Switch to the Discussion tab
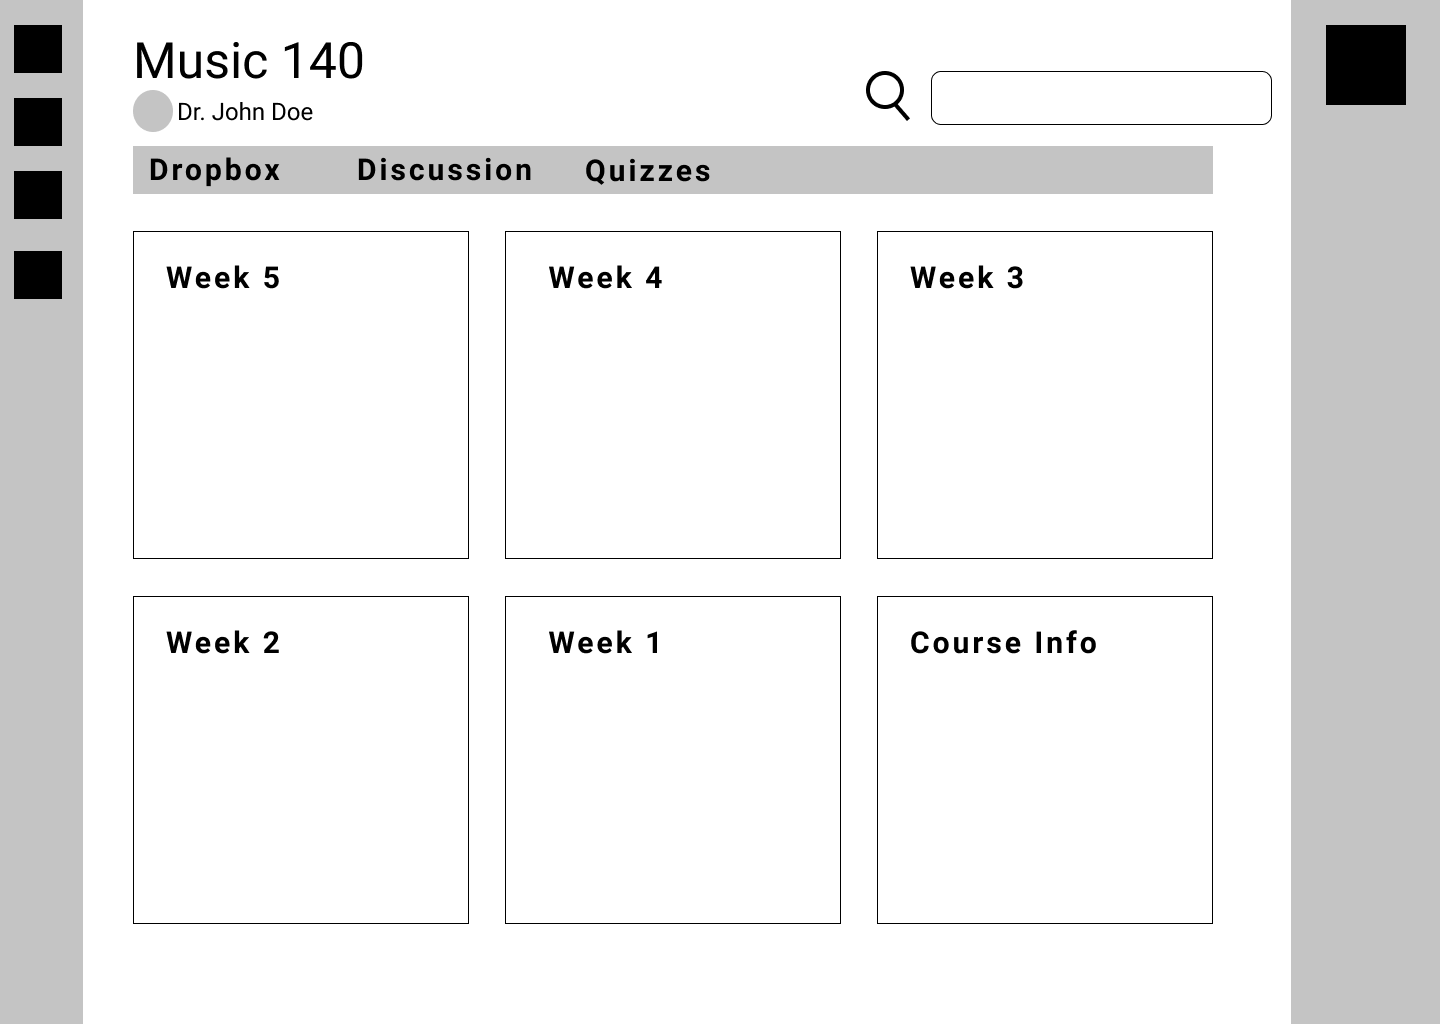1440x1024 pixels. pyautogui.click(x=446, y=170)
